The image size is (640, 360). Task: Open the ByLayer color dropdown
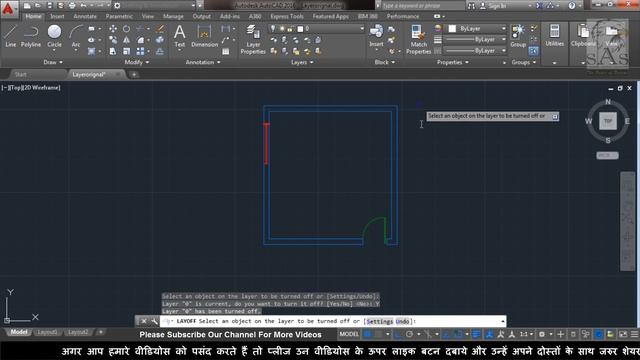pyautogui.click(x=504, y=29)
